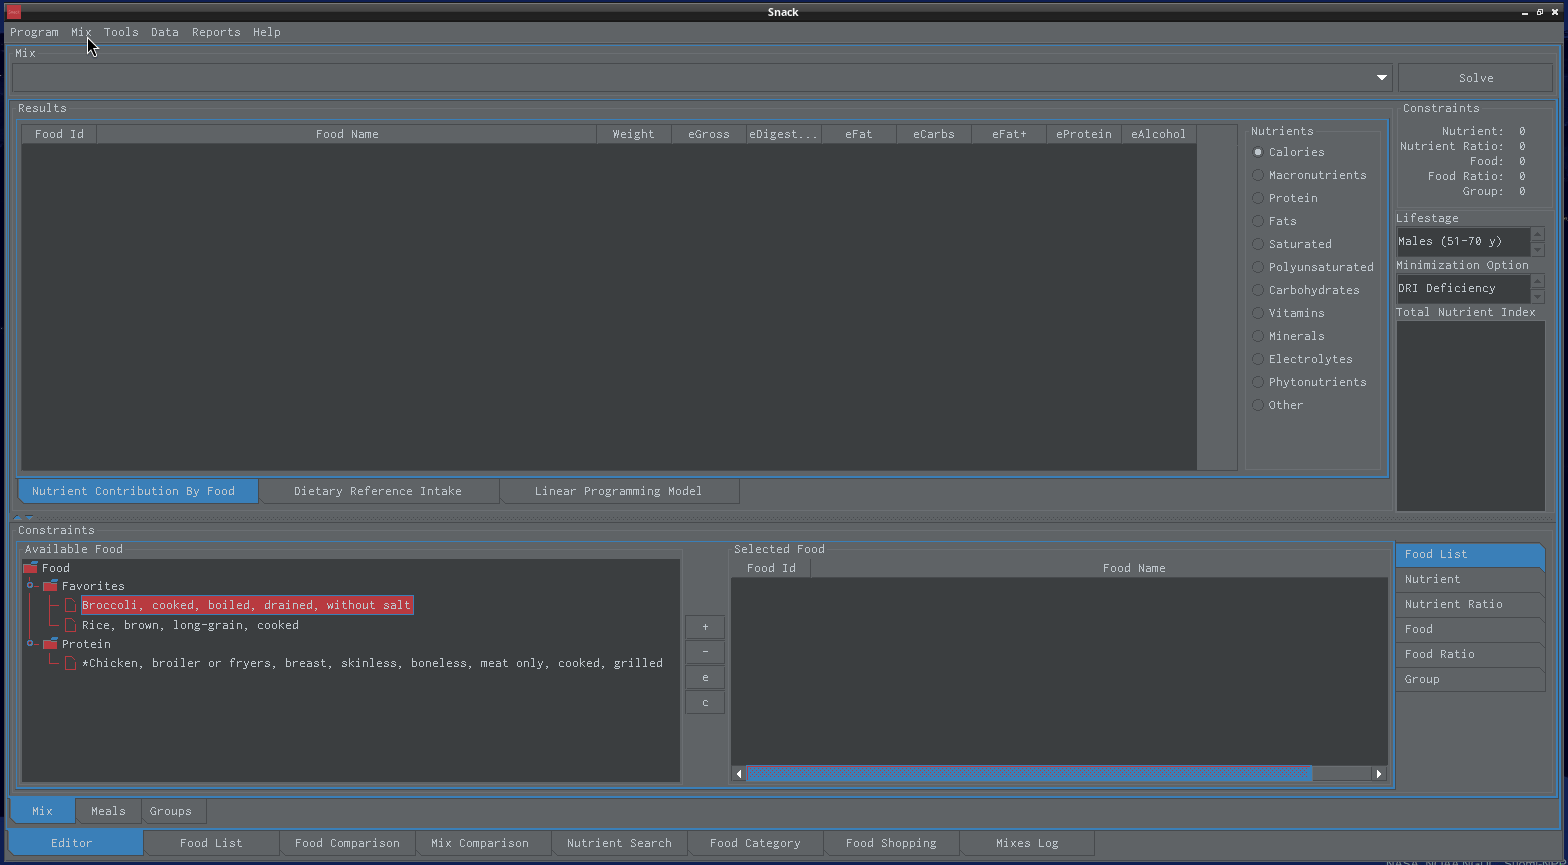Click the Protein folder icon in tree
This screenshot has height=865, width=1568.
[x=50, y=644]
